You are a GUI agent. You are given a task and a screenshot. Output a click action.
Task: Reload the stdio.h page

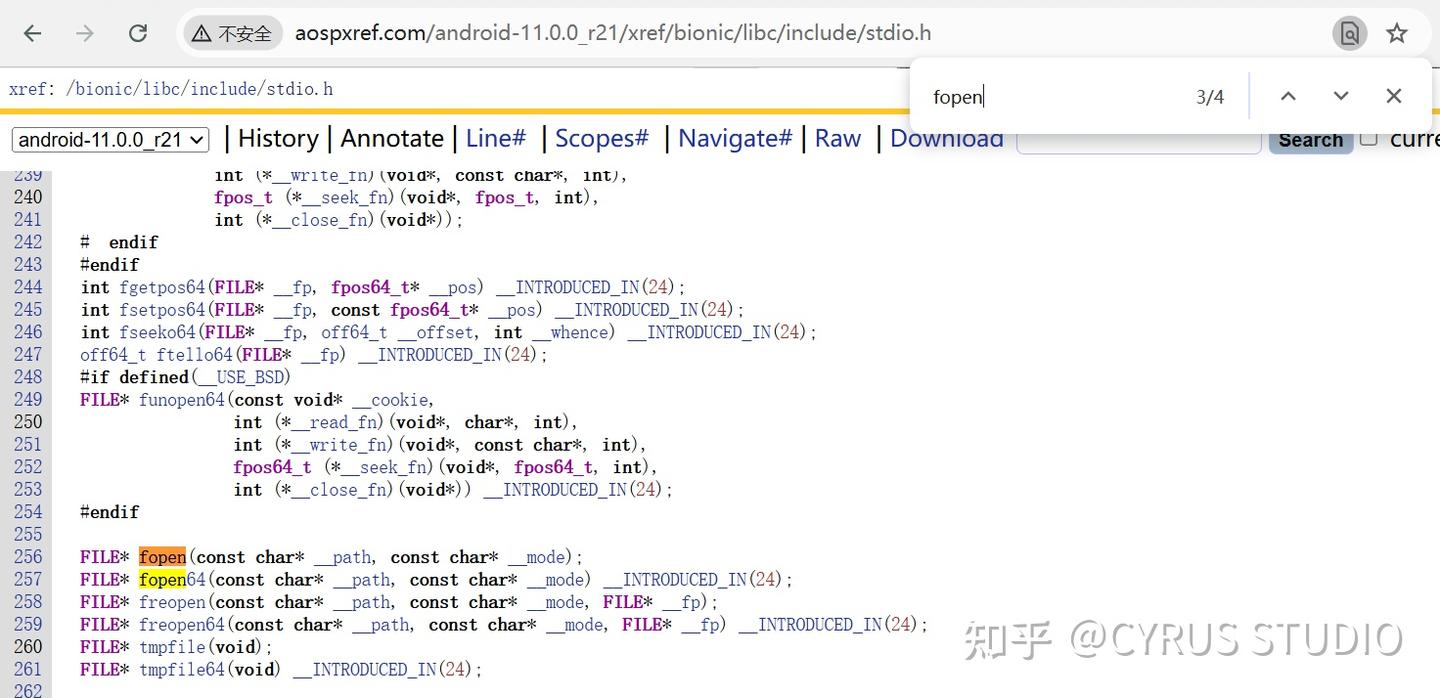coord(138,33)
